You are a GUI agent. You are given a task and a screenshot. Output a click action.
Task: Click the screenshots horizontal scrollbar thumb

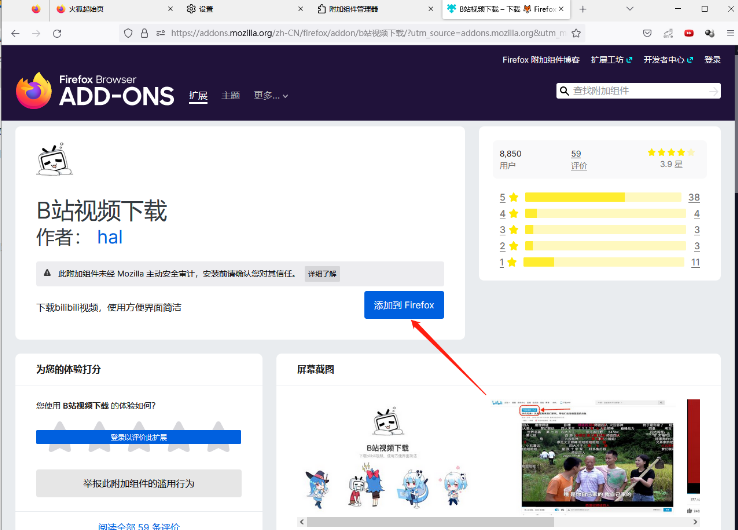coord(430,522)
